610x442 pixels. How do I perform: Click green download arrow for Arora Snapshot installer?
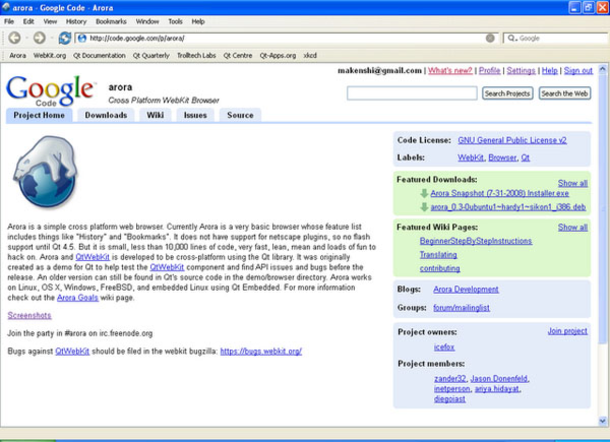(424, 193)
